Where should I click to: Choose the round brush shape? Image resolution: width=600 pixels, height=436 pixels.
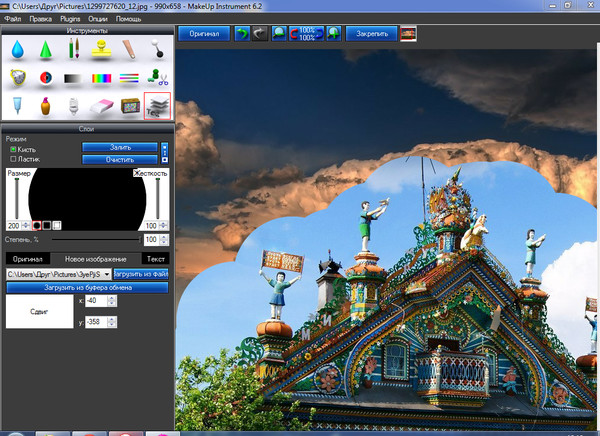(x=37, y=225)
